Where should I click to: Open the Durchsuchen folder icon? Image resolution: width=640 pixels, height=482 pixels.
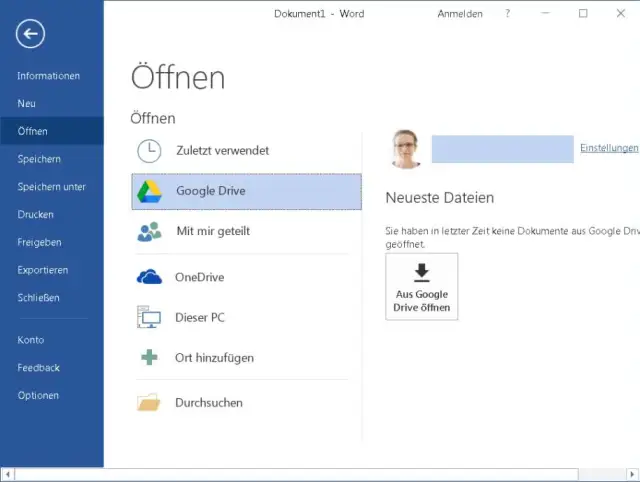point(149,403)
